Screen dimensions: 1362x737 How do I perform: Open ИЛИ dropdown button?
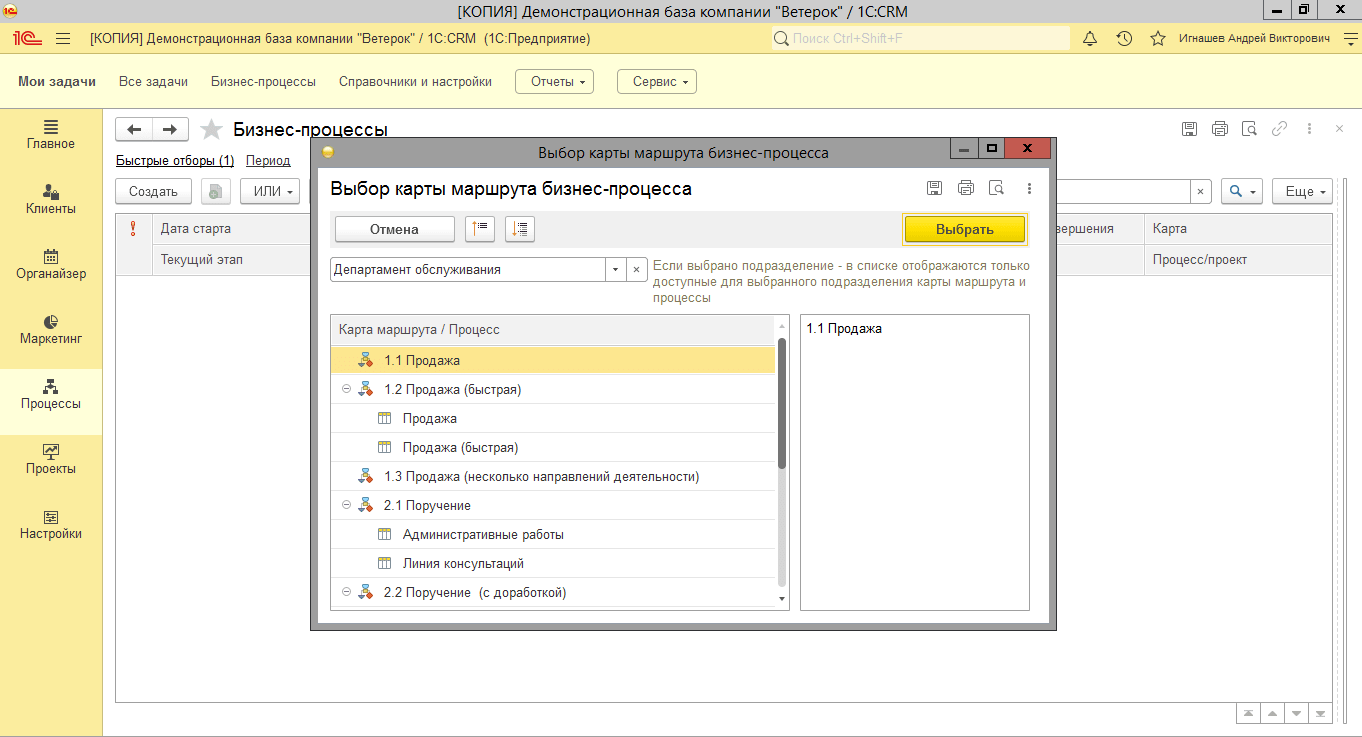tap(270, 191)
